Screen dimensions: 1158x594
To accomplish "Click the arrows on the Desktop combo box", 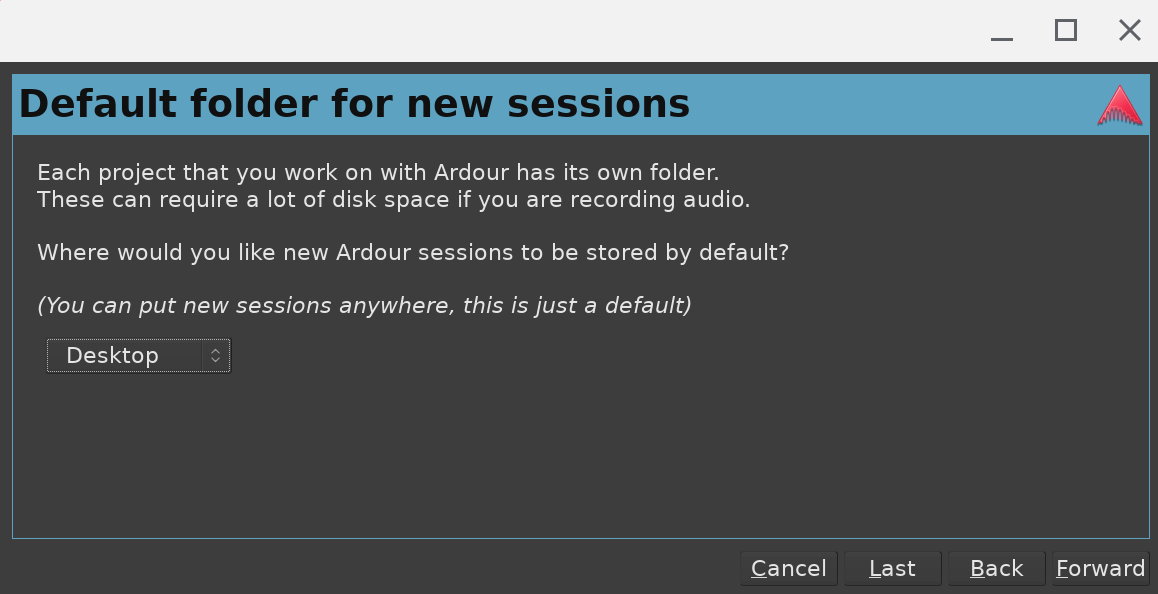I will pyautogui.click(x=215, y=356).
